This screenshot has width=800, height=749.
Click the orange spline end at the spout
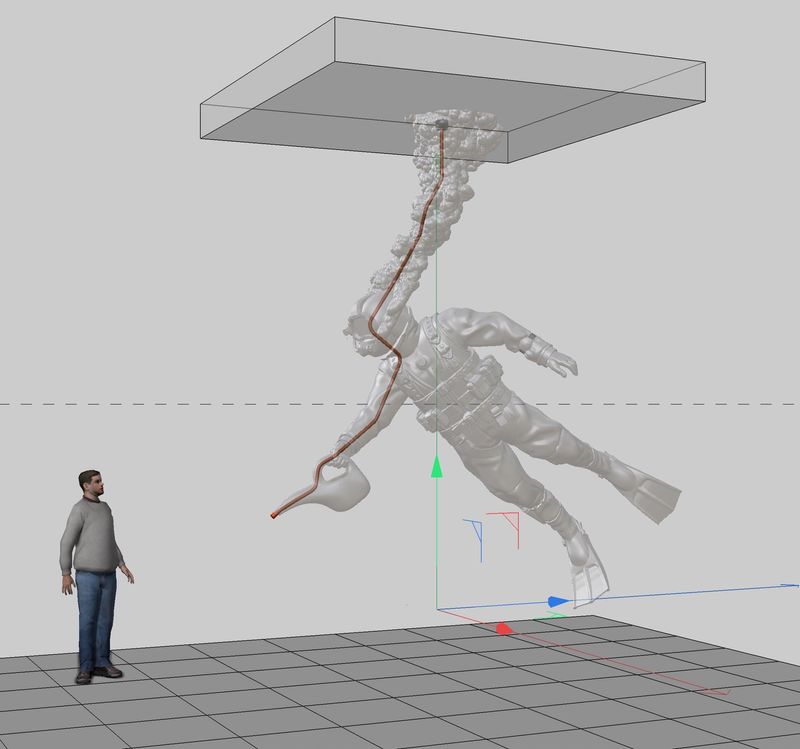click(x=274, y=515)
